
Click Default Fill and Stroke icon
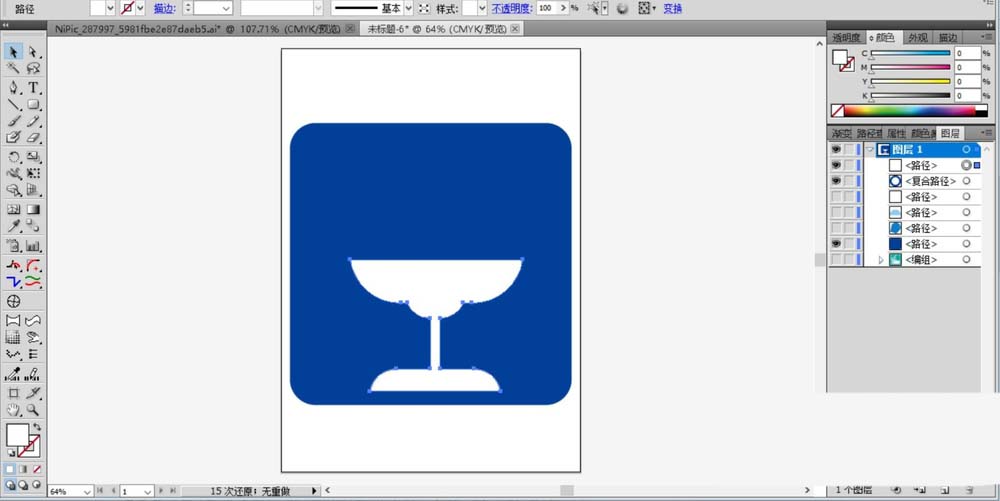click(x=11, y=452)
